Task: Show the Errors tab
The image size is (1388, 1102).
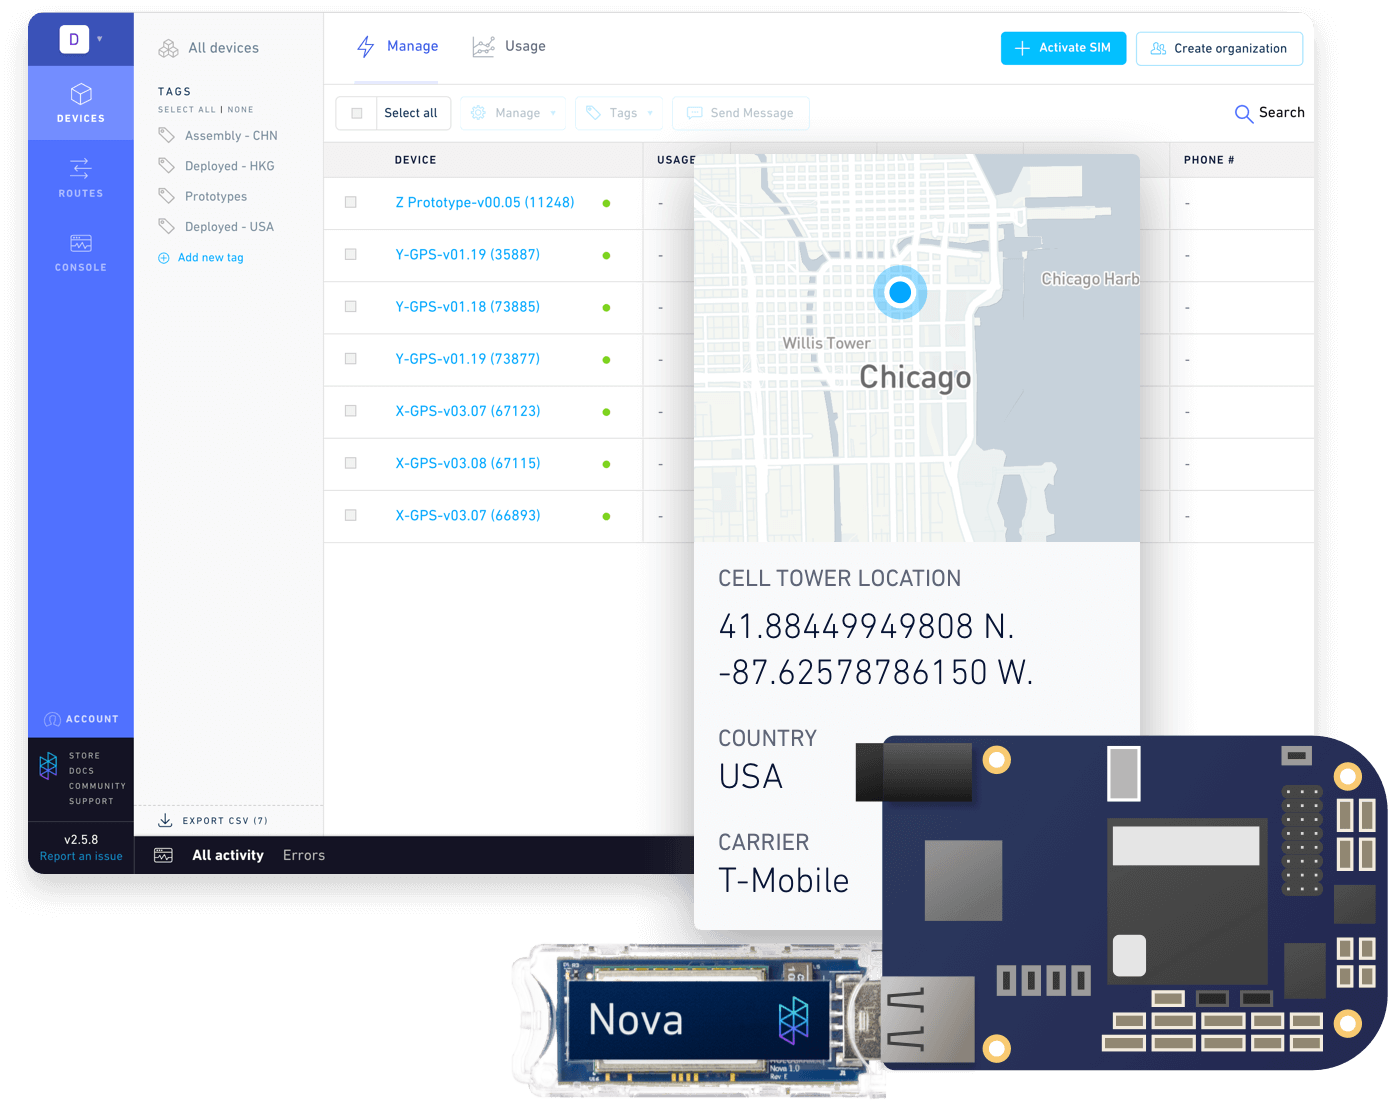Action: [x=304, y=855]
